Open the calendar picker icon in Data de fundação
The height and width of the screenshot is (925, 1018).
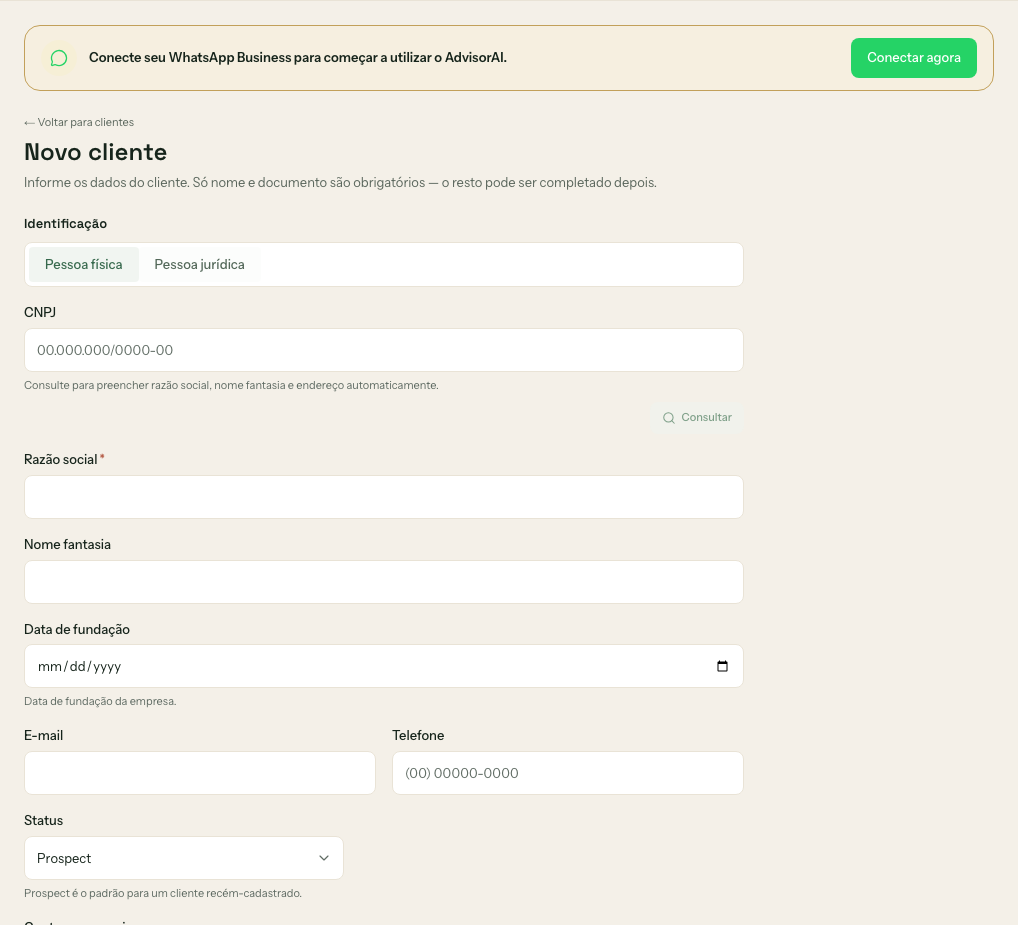pyautogui.click(x=722, y=666)
